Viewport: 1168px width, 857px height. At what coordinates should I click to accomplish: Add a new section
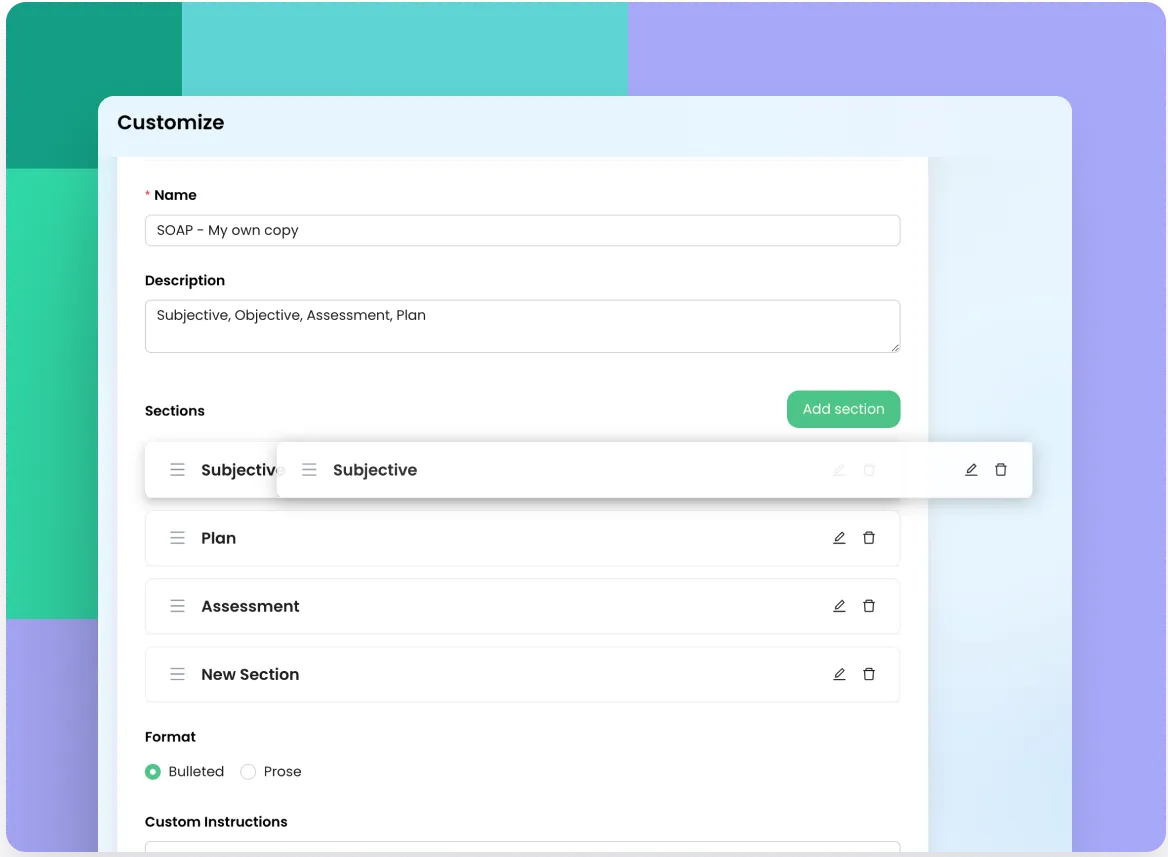(843, 409)
